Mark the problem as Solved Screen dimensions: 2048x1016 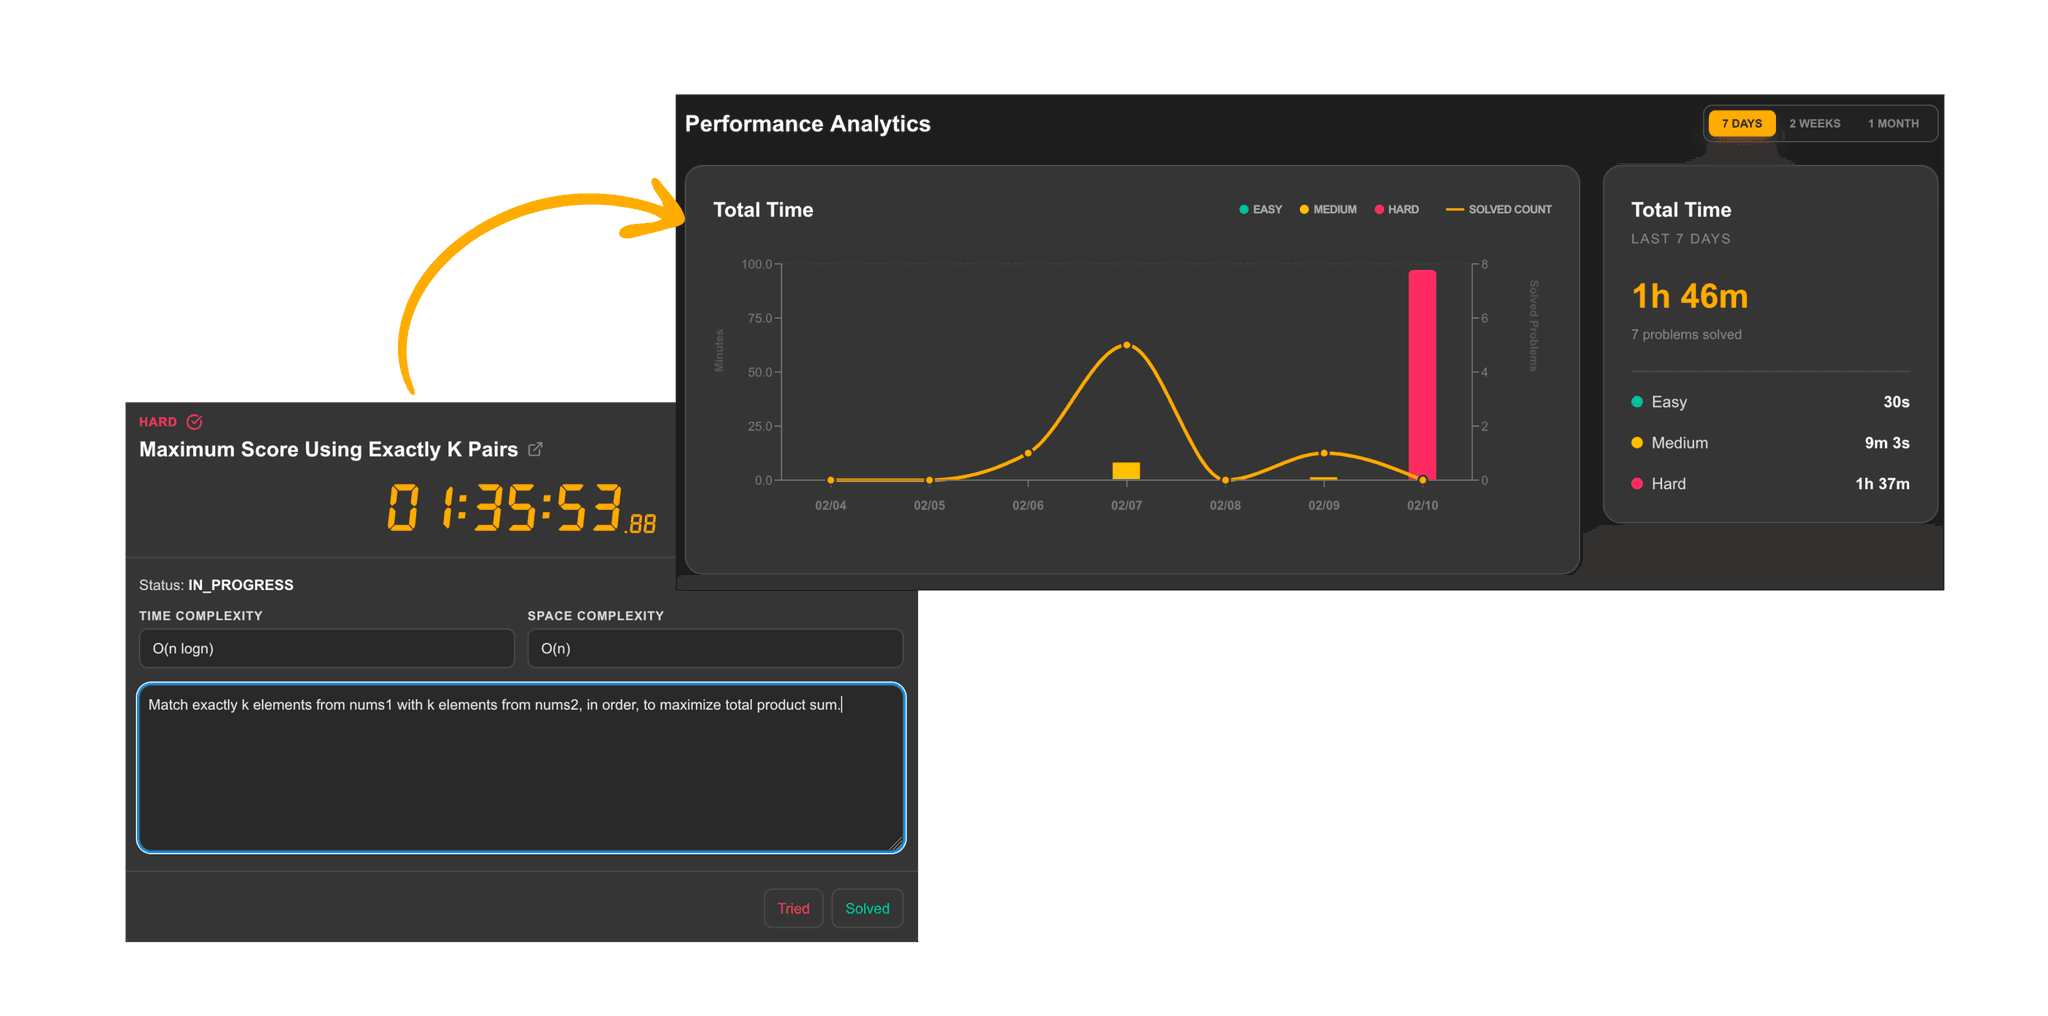pos(866,908)
